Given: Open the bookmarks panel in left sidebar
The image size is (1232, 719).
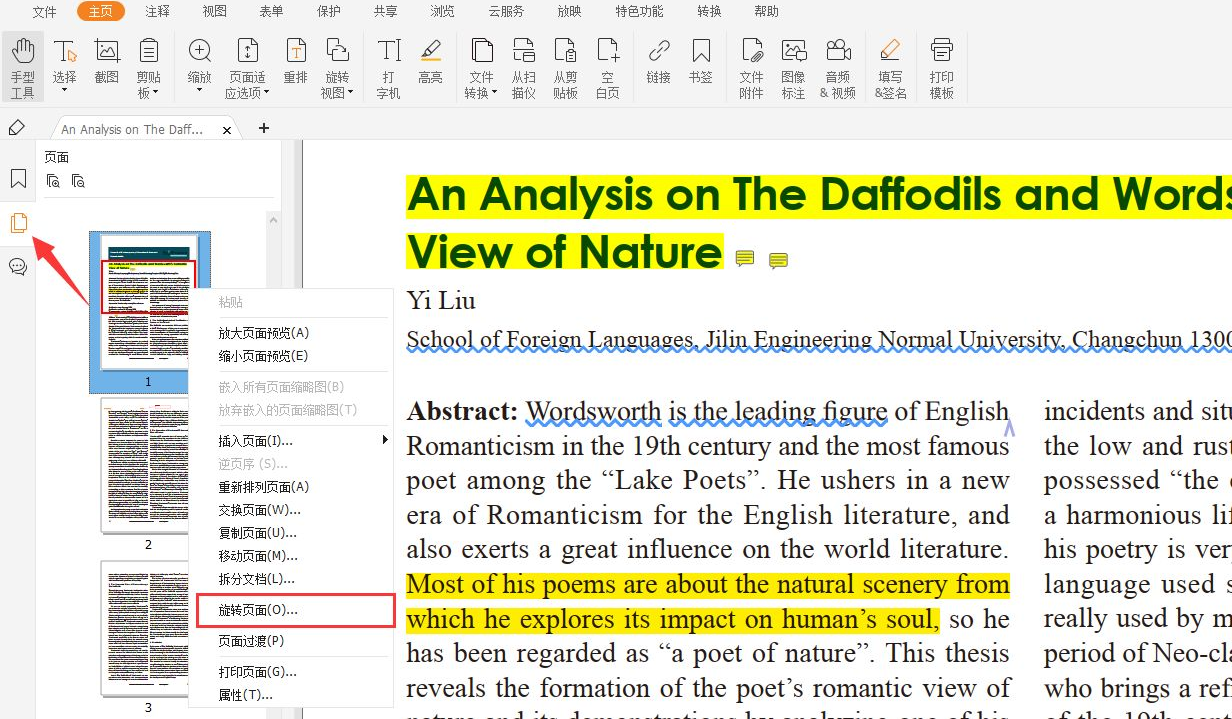Looking at the screenshot, I should [18, 179].
